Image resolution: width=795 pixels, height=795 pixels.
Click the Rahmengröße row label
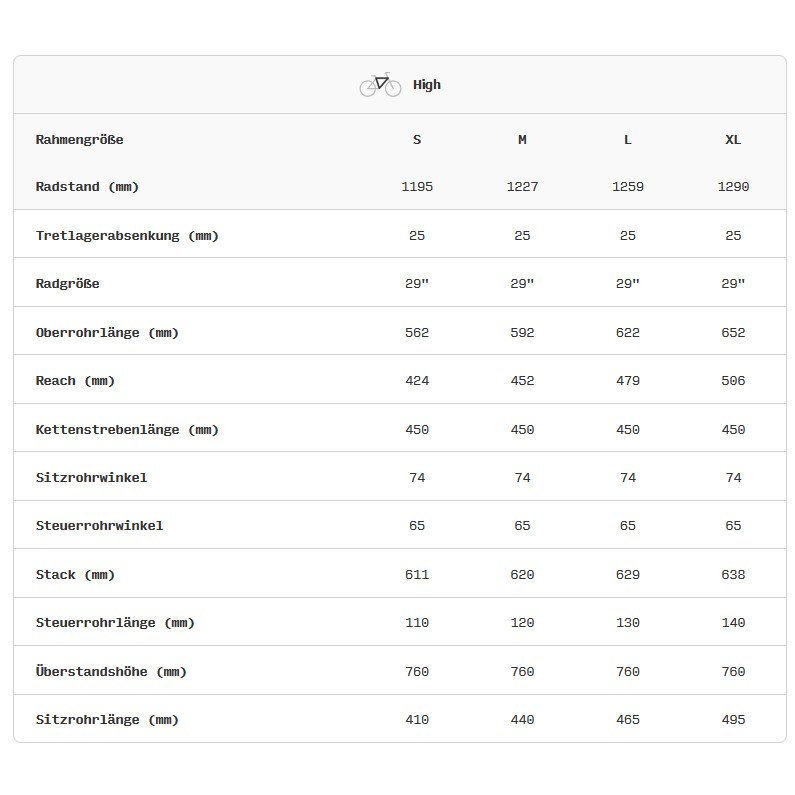point(80,140)
